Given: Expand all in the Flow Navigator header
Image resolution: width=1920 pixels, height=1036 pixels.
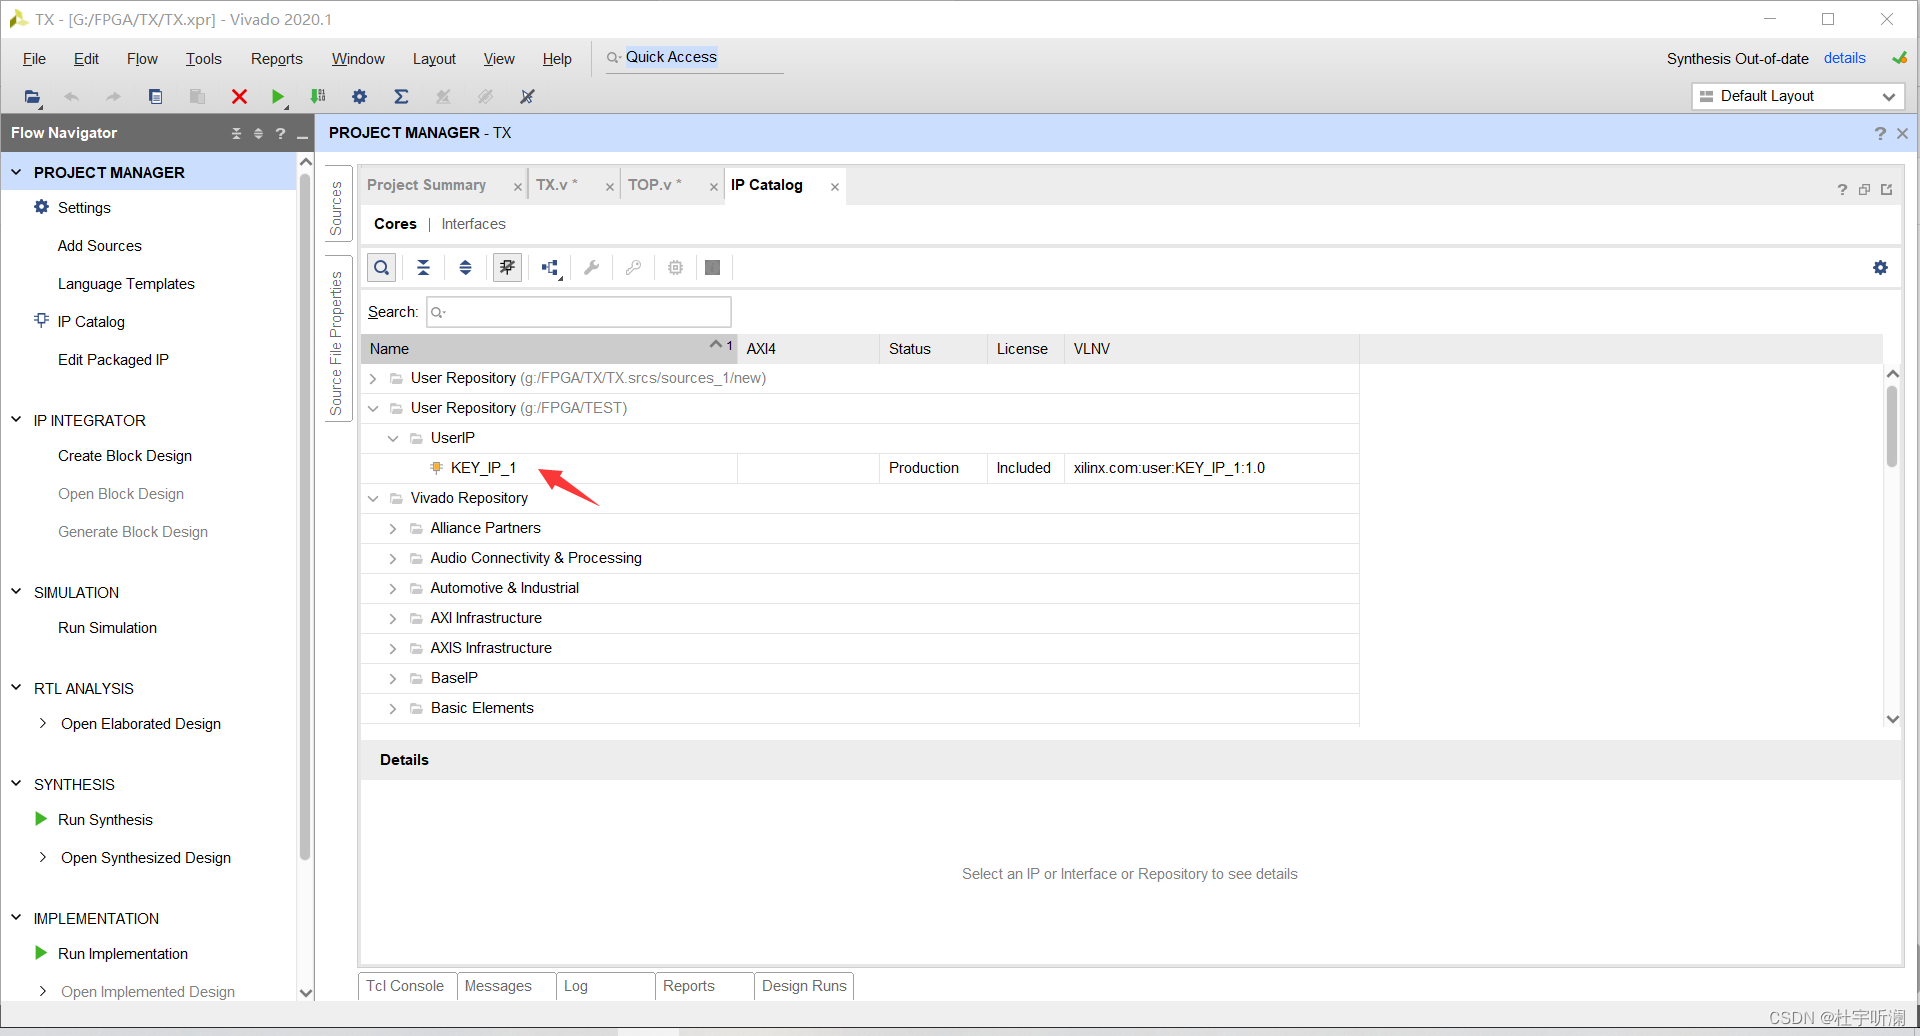Looking at the screenshot, I should 258,133.
